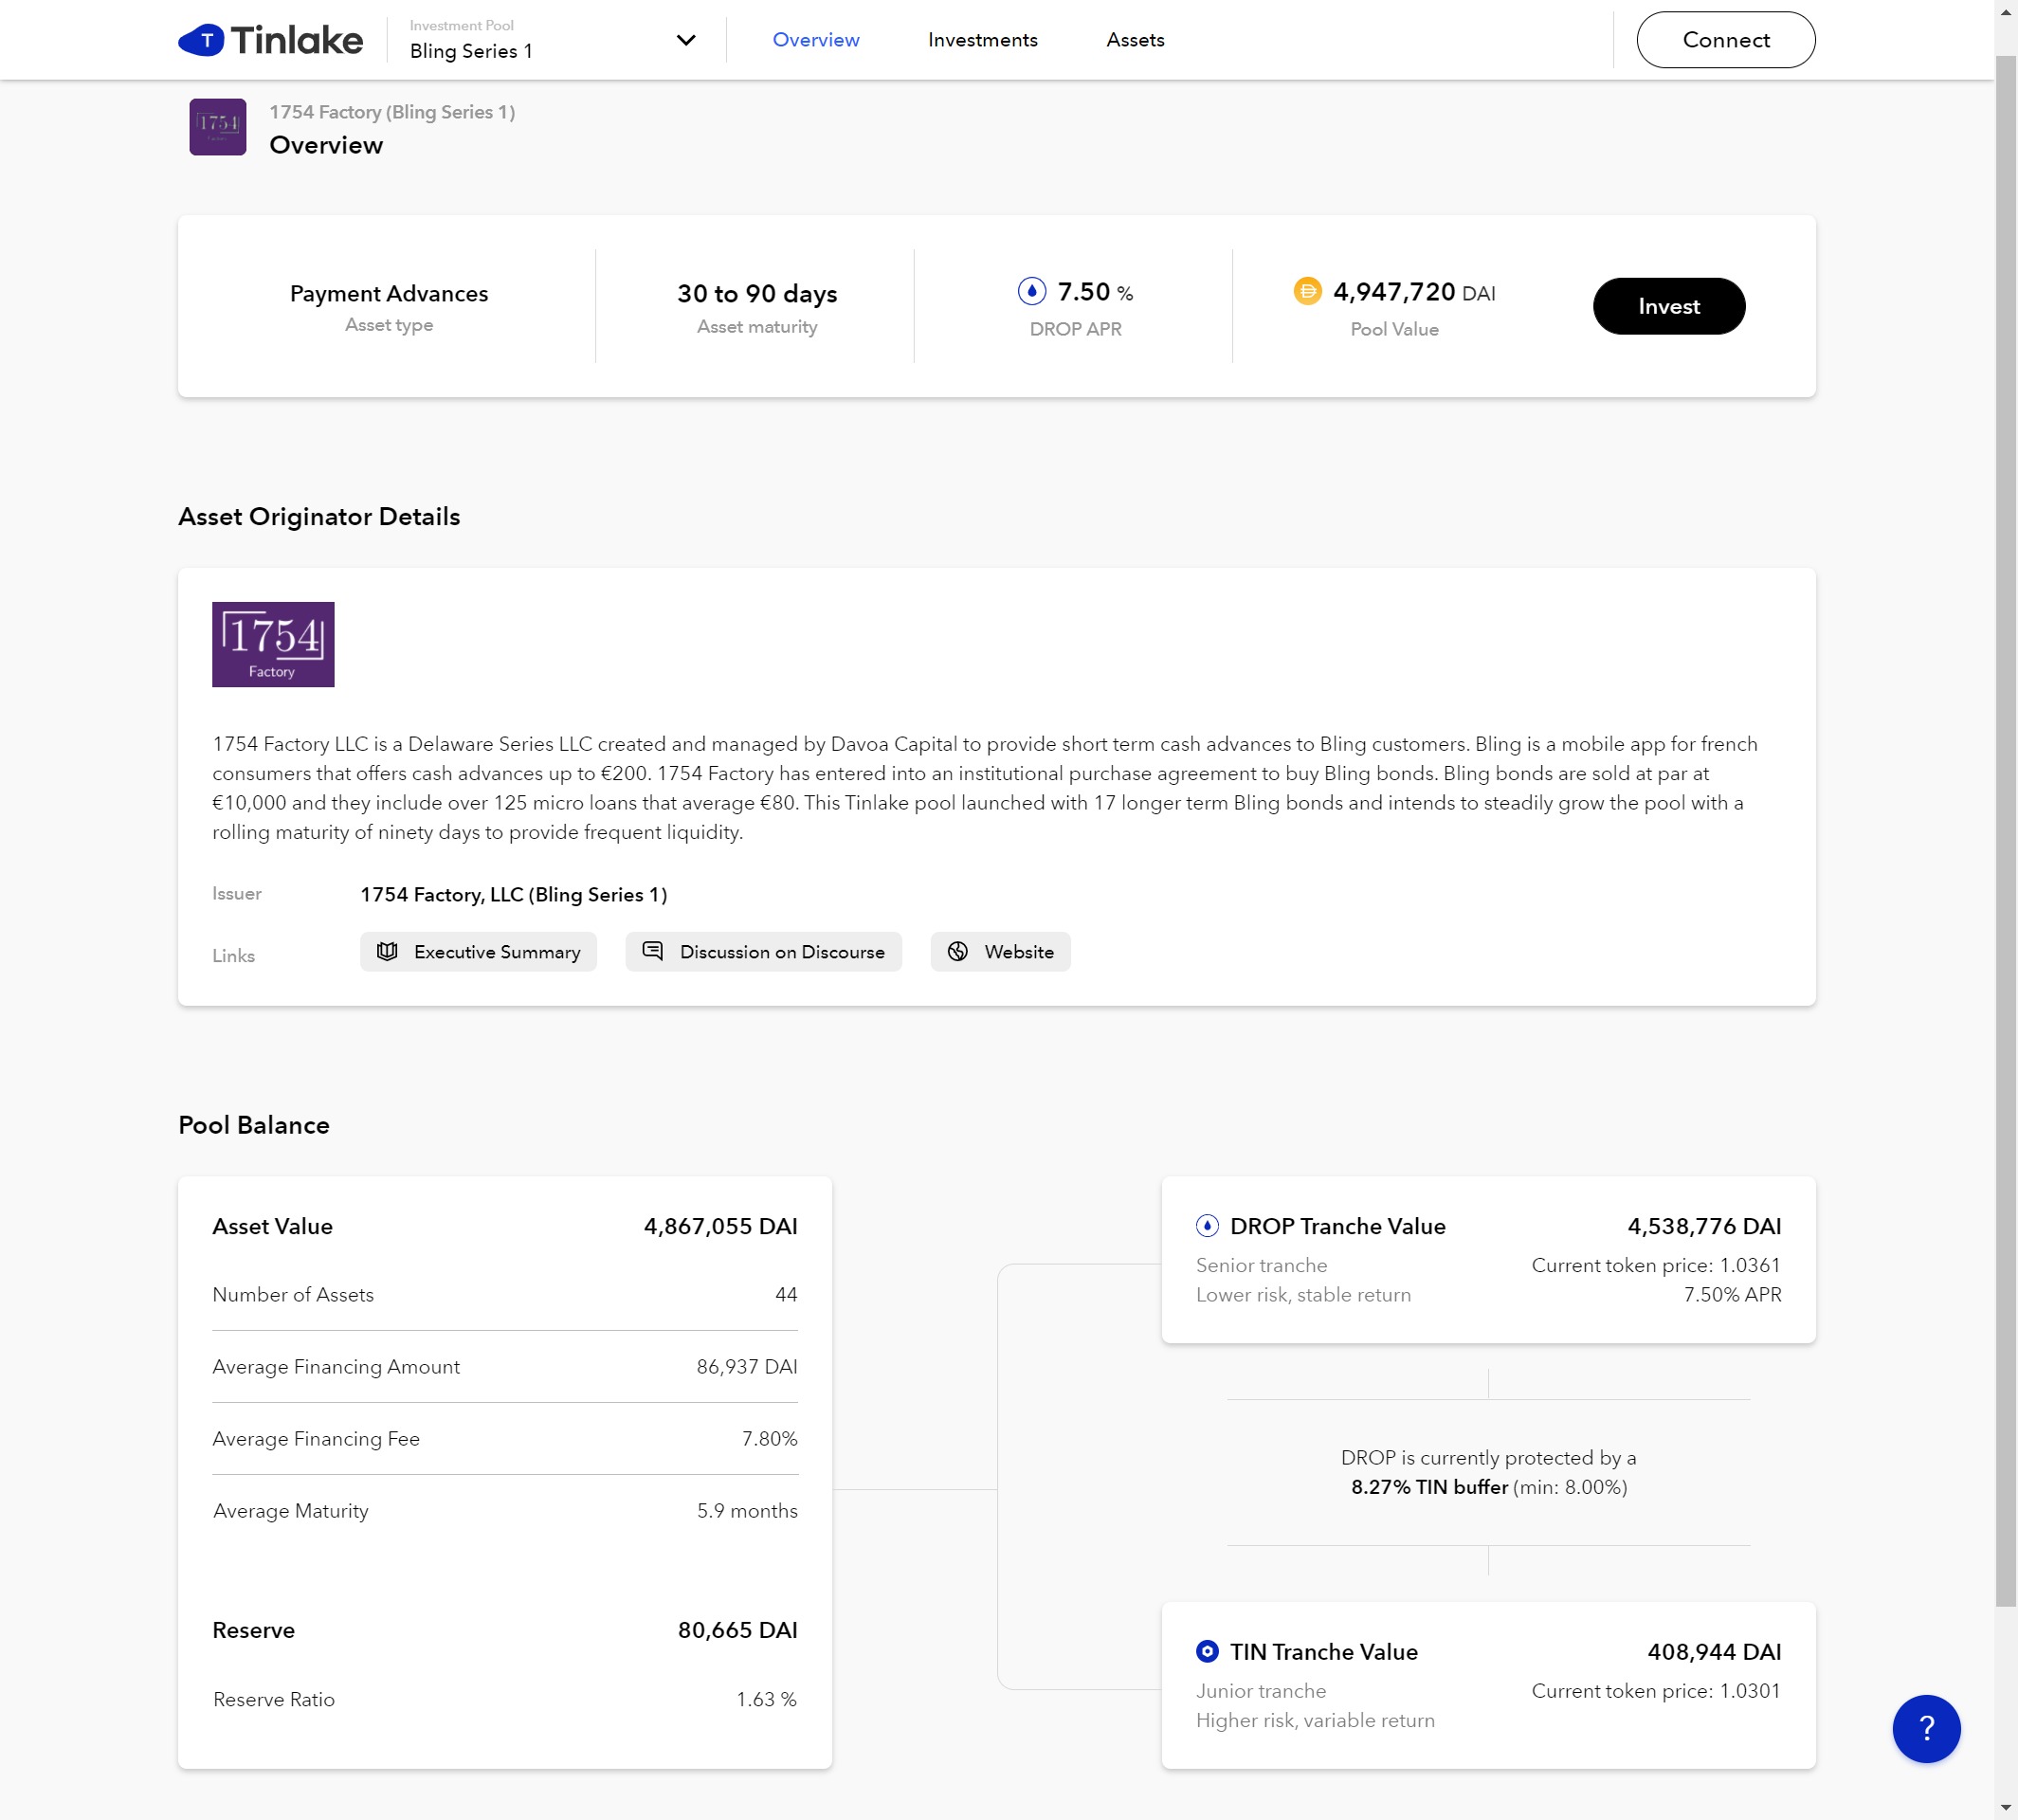Click the '4,538,776 DAI' DROP tranche value
Image resolution: width=2018 pixels, height=1820 pixels.
(x=1704, y=1227)
